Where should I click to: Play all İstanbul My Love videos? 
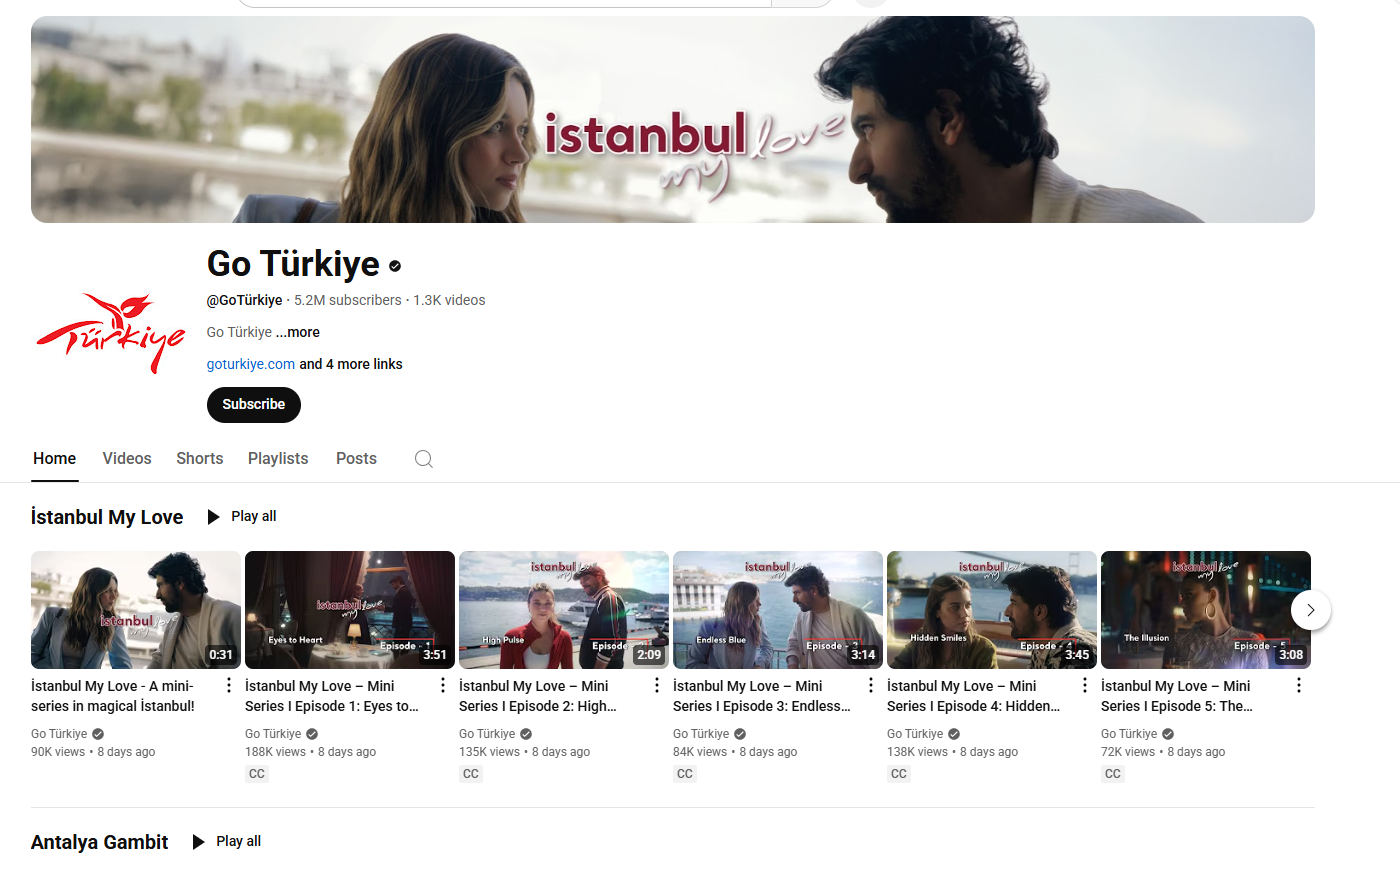243,517
